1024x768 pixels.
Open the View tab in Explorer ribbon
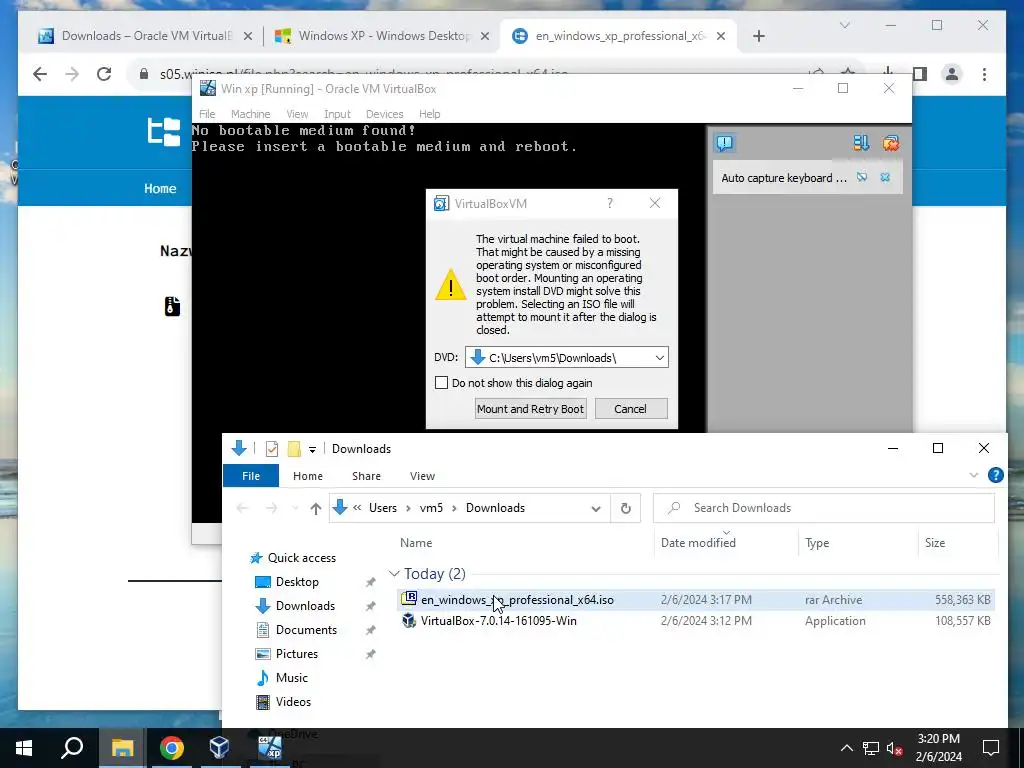pos(422,476)
